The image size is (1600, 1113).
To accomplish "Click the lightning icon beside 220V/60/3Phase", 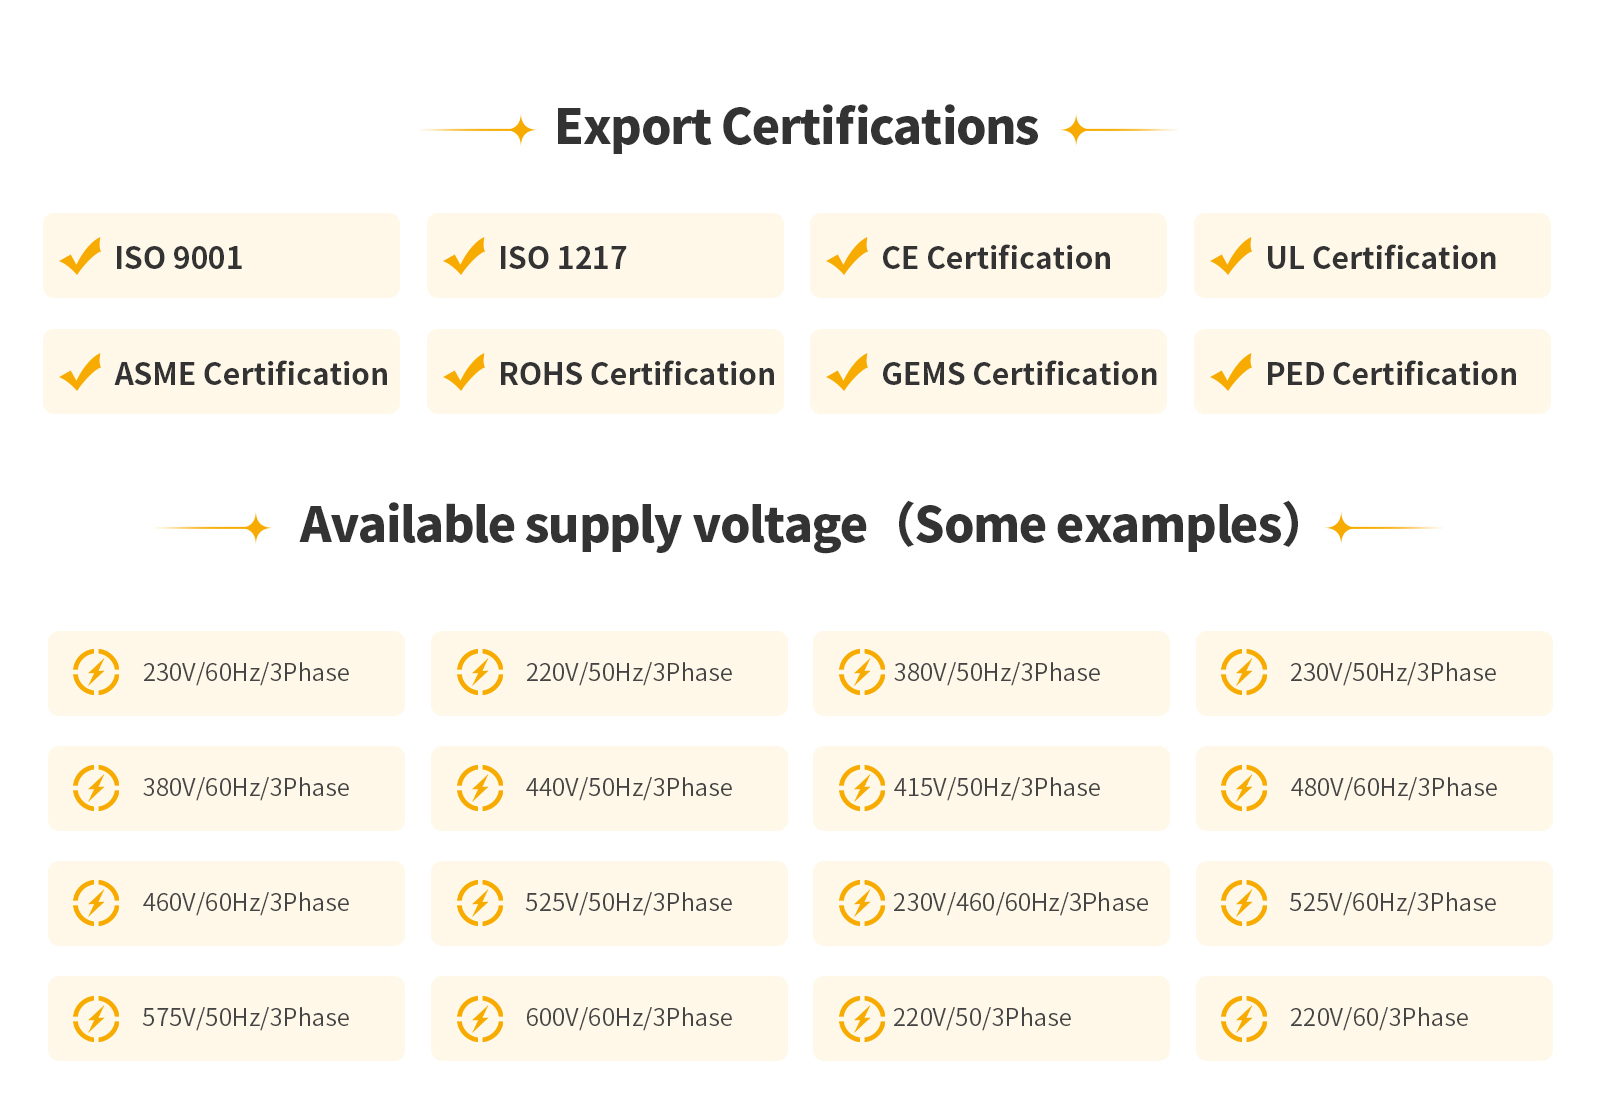I will pos(1244,1018).
